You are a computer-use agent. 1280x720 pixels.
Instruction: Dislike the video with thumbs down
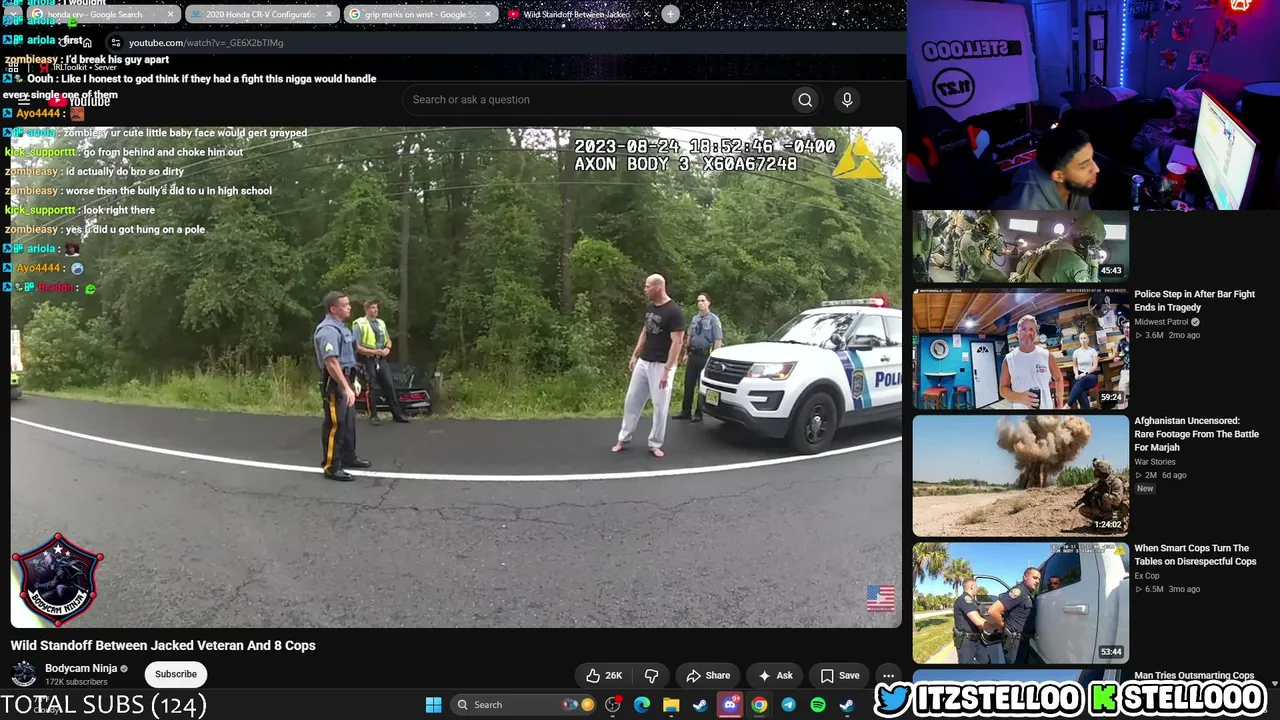[x=651, y=675]
